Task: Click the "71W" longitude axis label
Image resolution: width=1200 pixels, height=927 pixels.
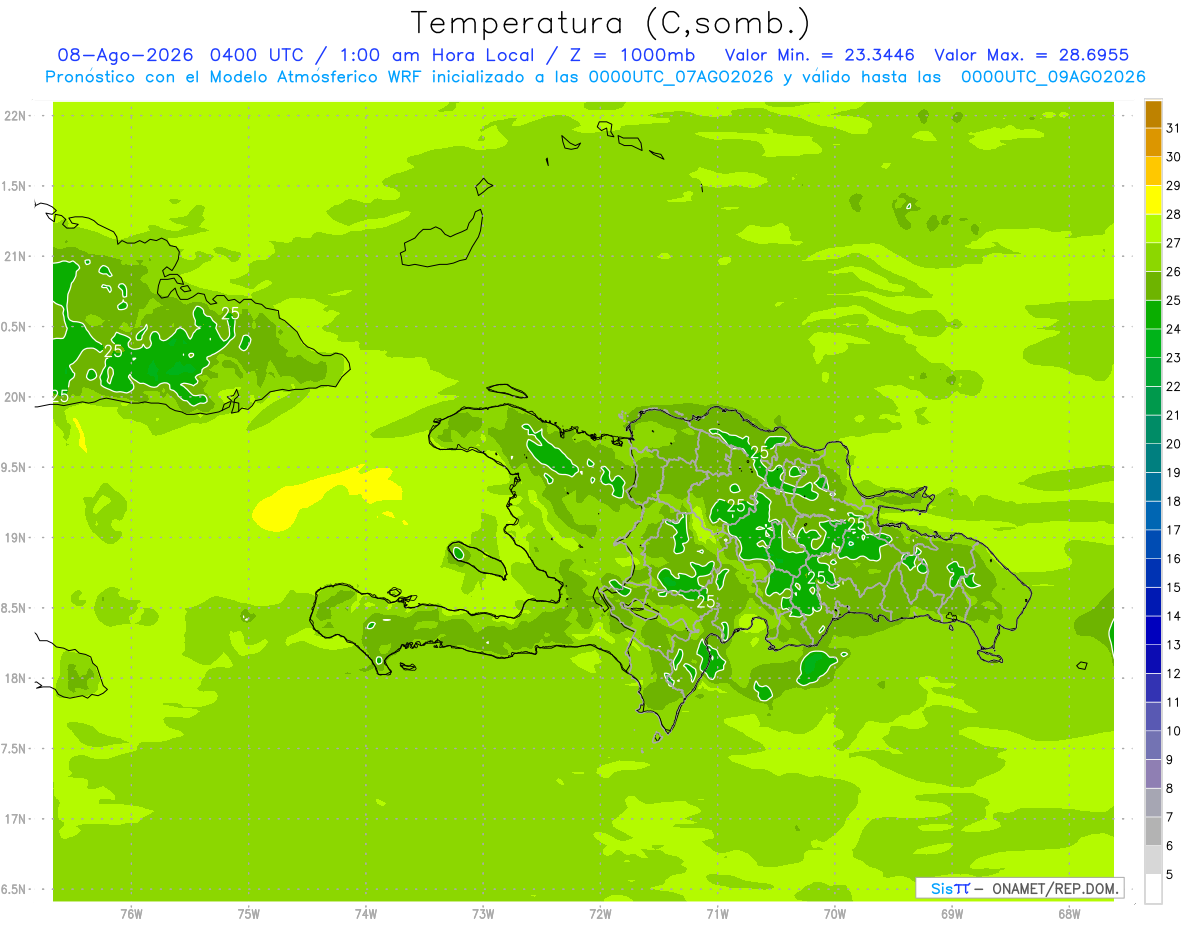Action: 717,913
